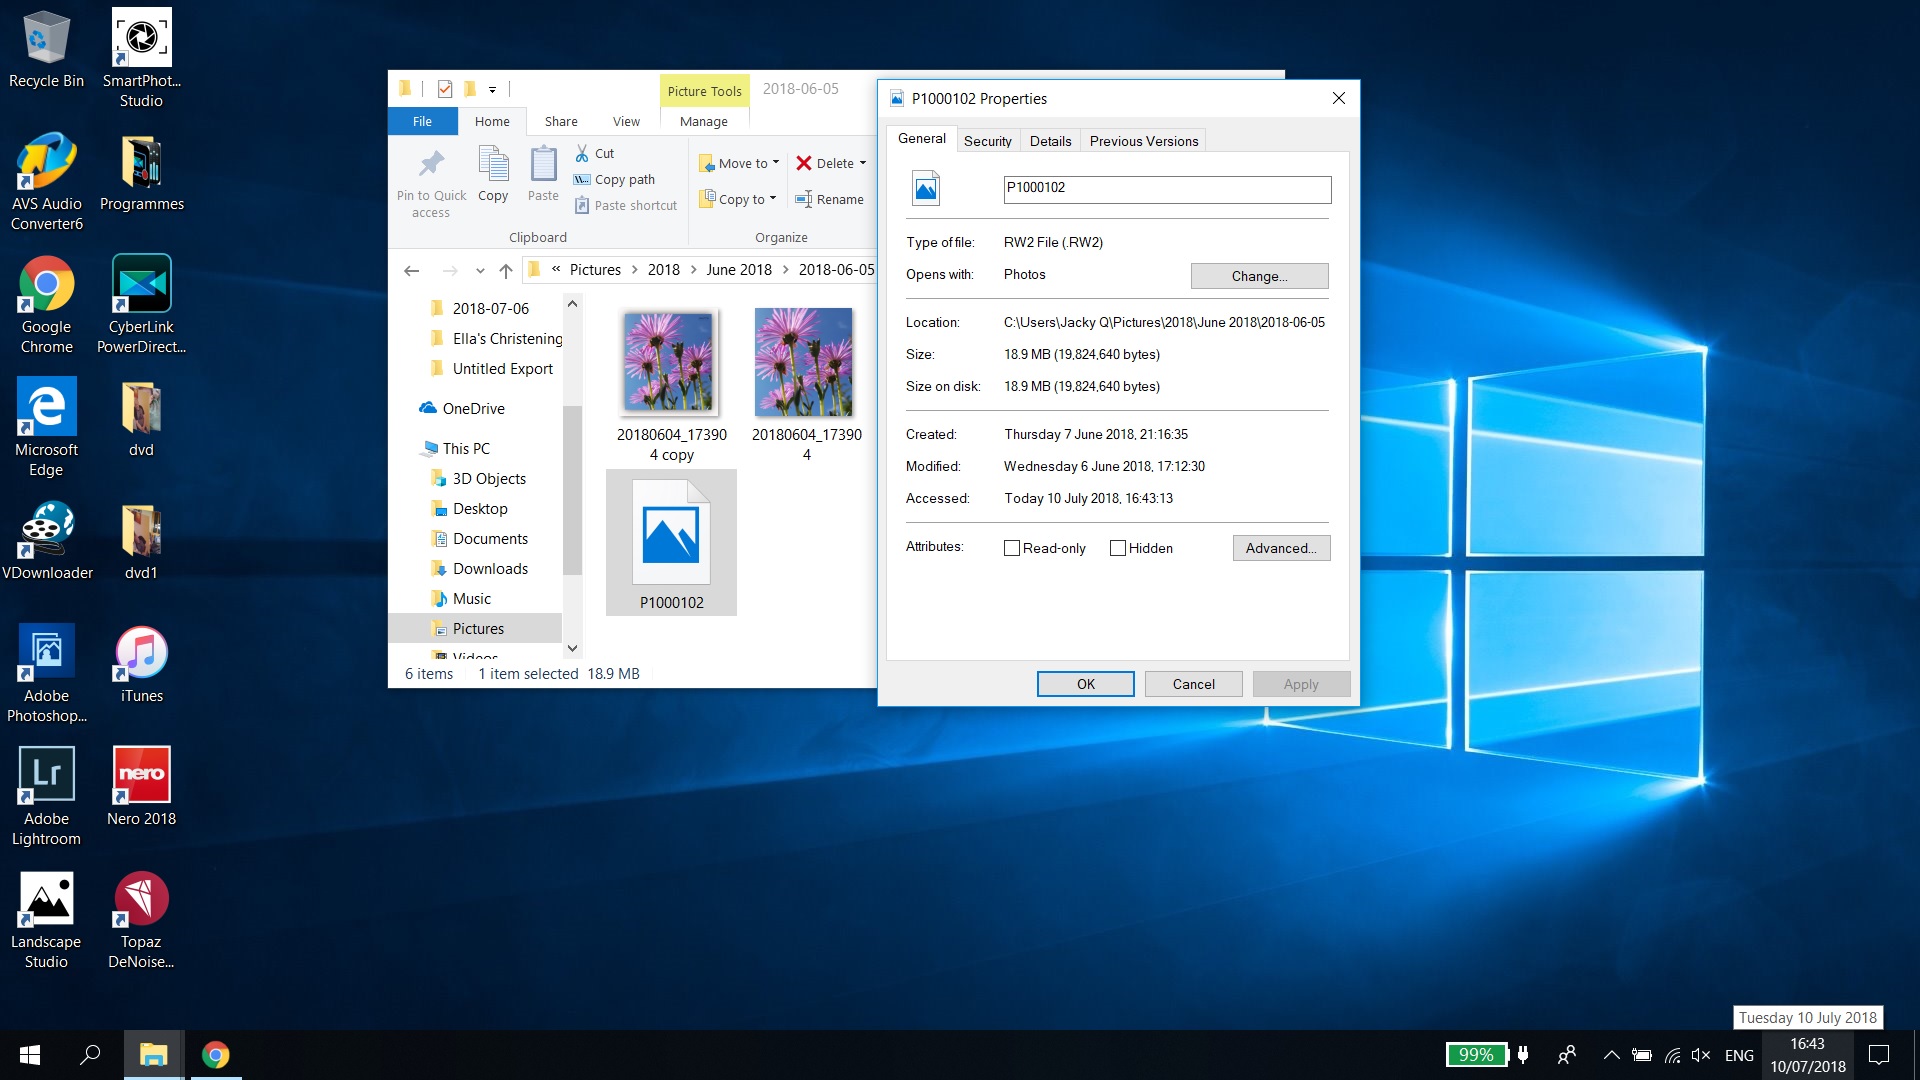Click the SmartPhoto Studio icon

pos(140,38)
